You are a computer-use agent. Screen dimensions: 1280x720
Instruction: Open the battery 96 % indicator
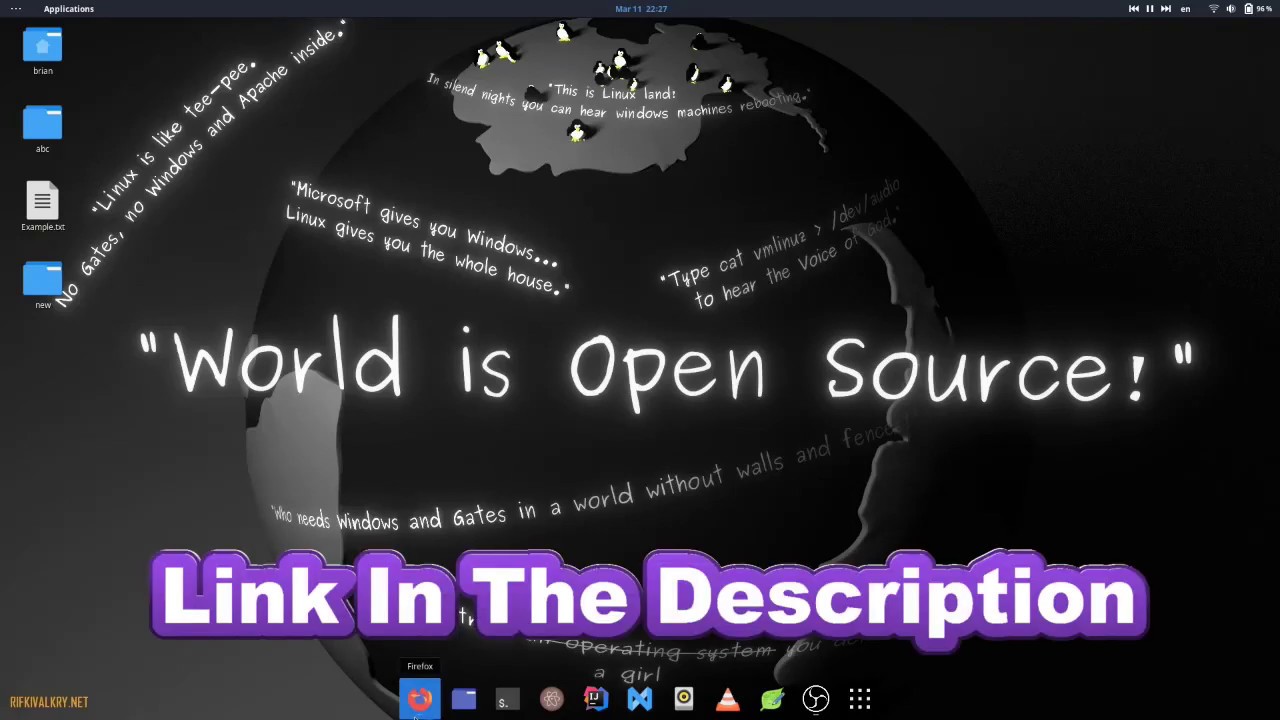1257,9
